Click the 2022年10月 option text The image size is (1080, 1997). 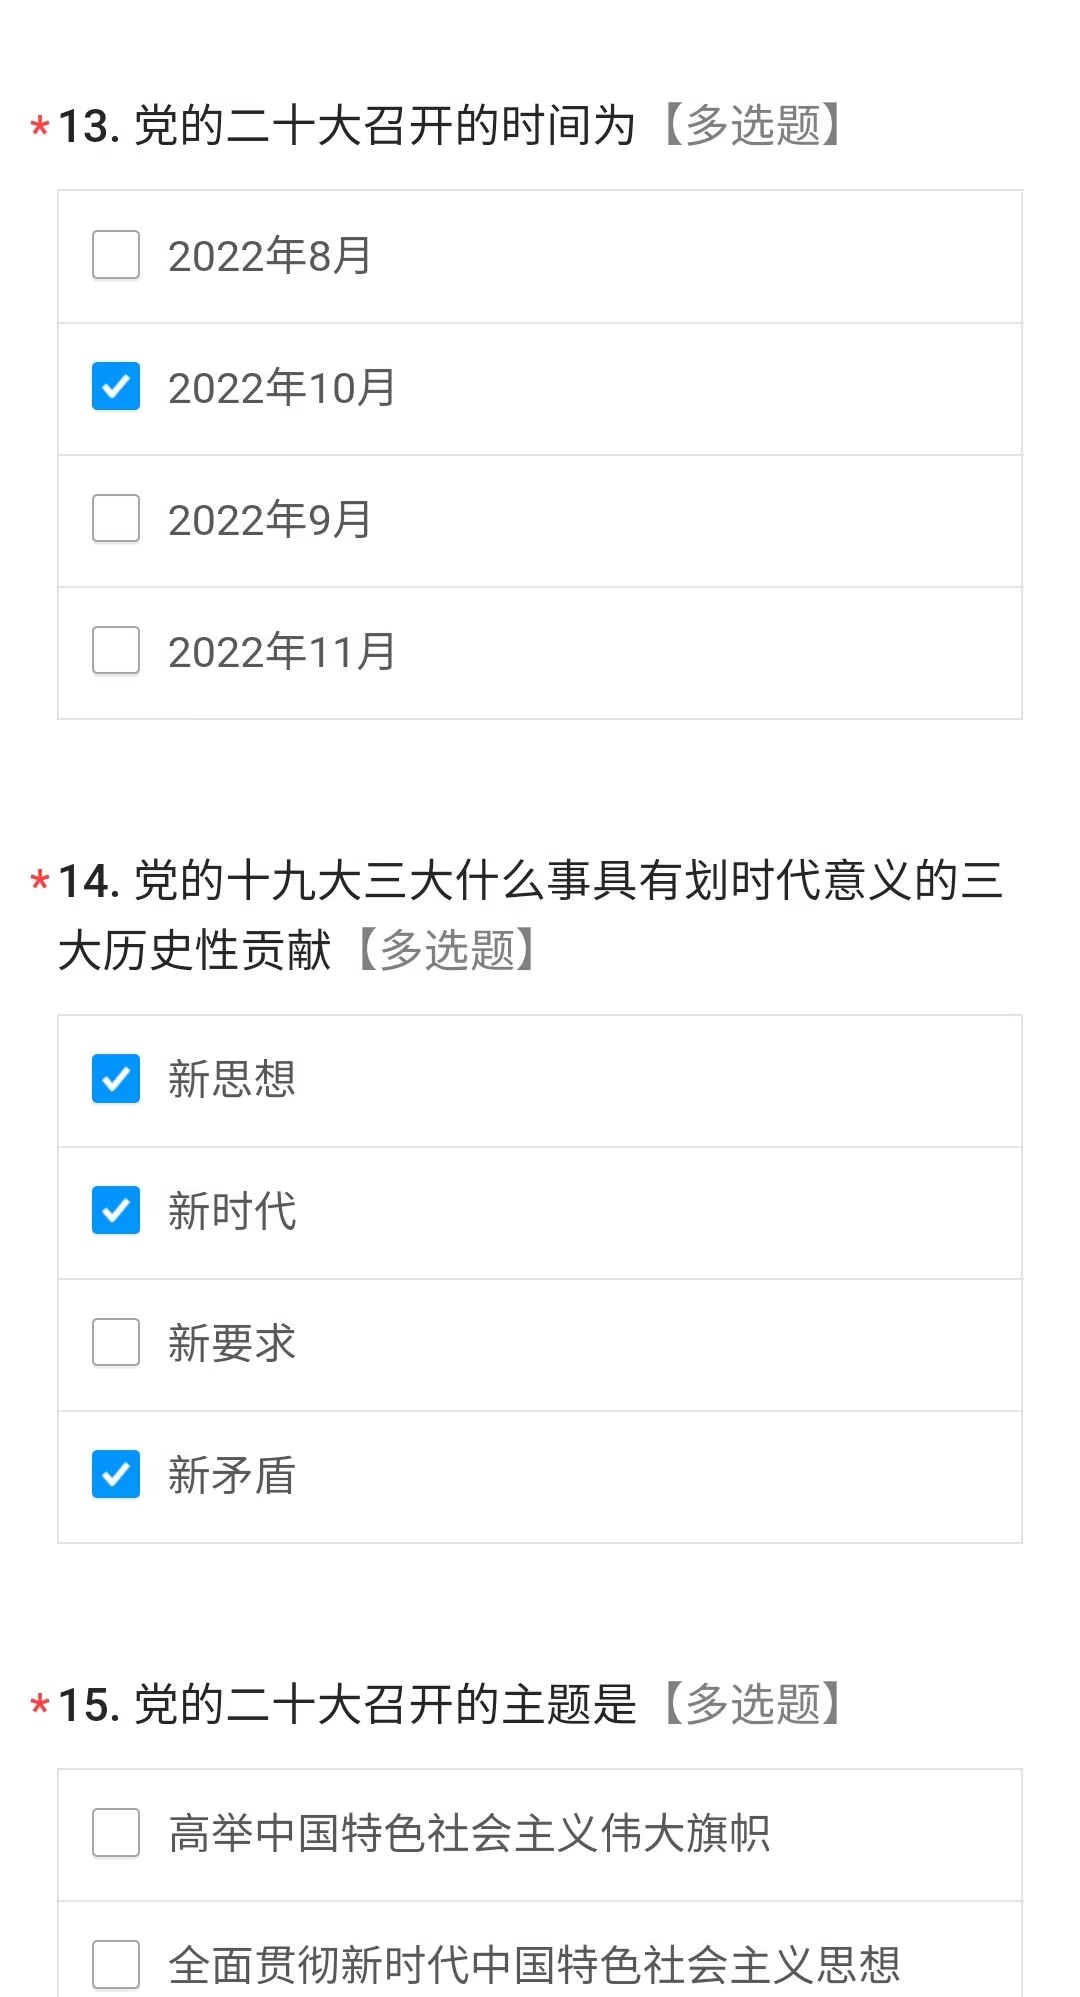[x=282, y=388]
